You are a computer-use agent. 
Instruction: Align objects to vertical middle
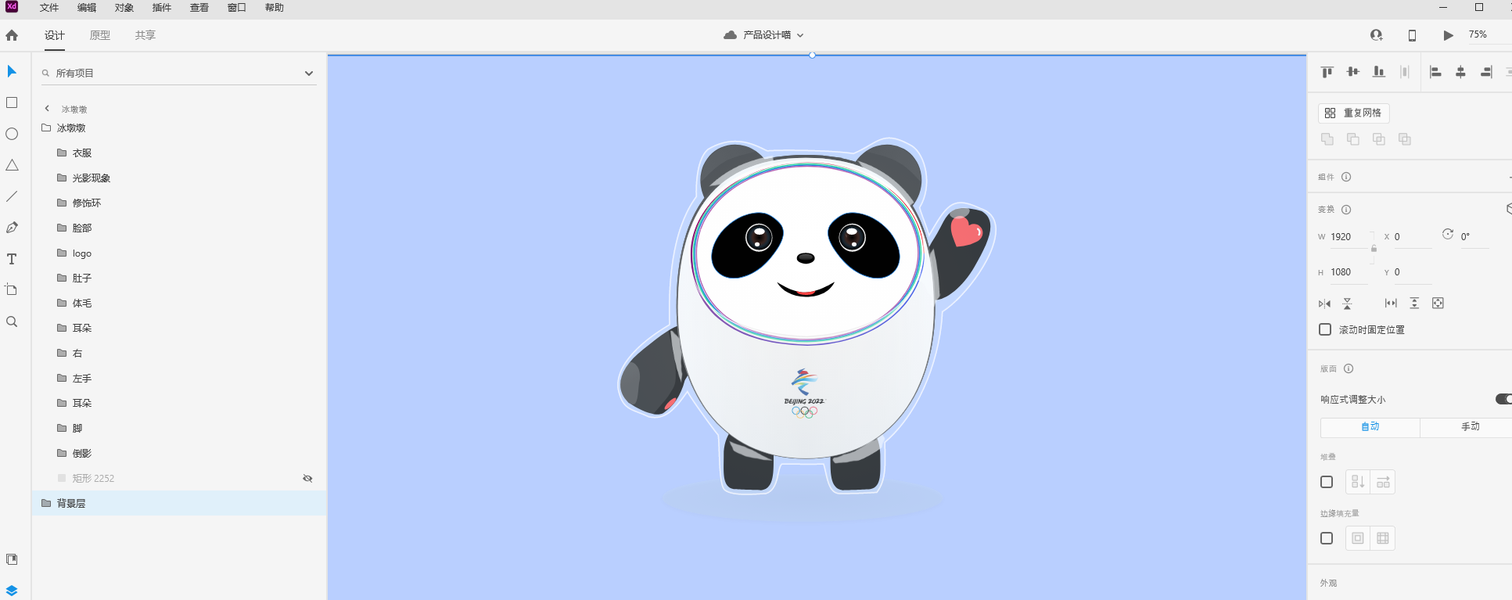(x=1353, y=72)
